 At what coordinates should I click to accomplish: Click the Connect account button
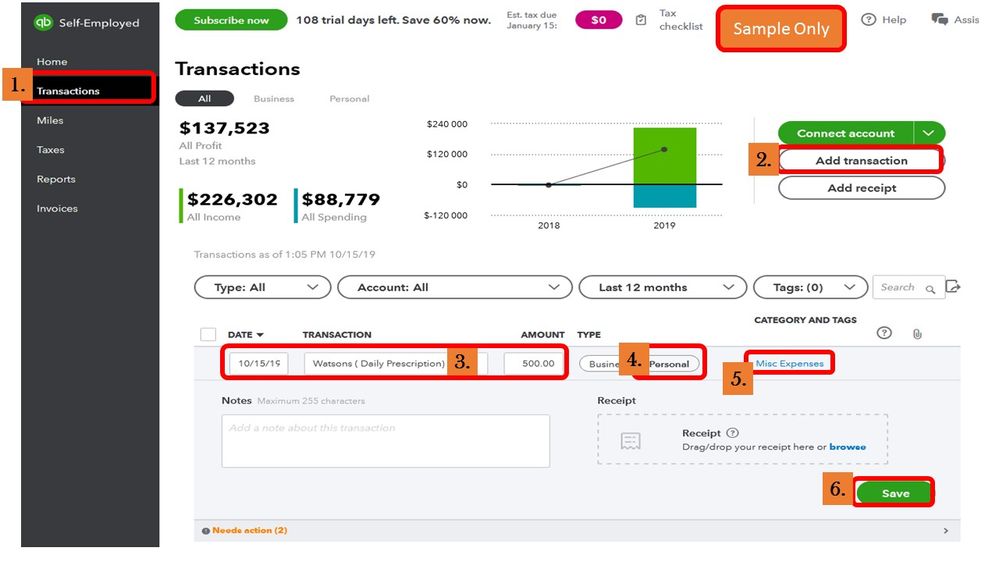click(845, 133)
